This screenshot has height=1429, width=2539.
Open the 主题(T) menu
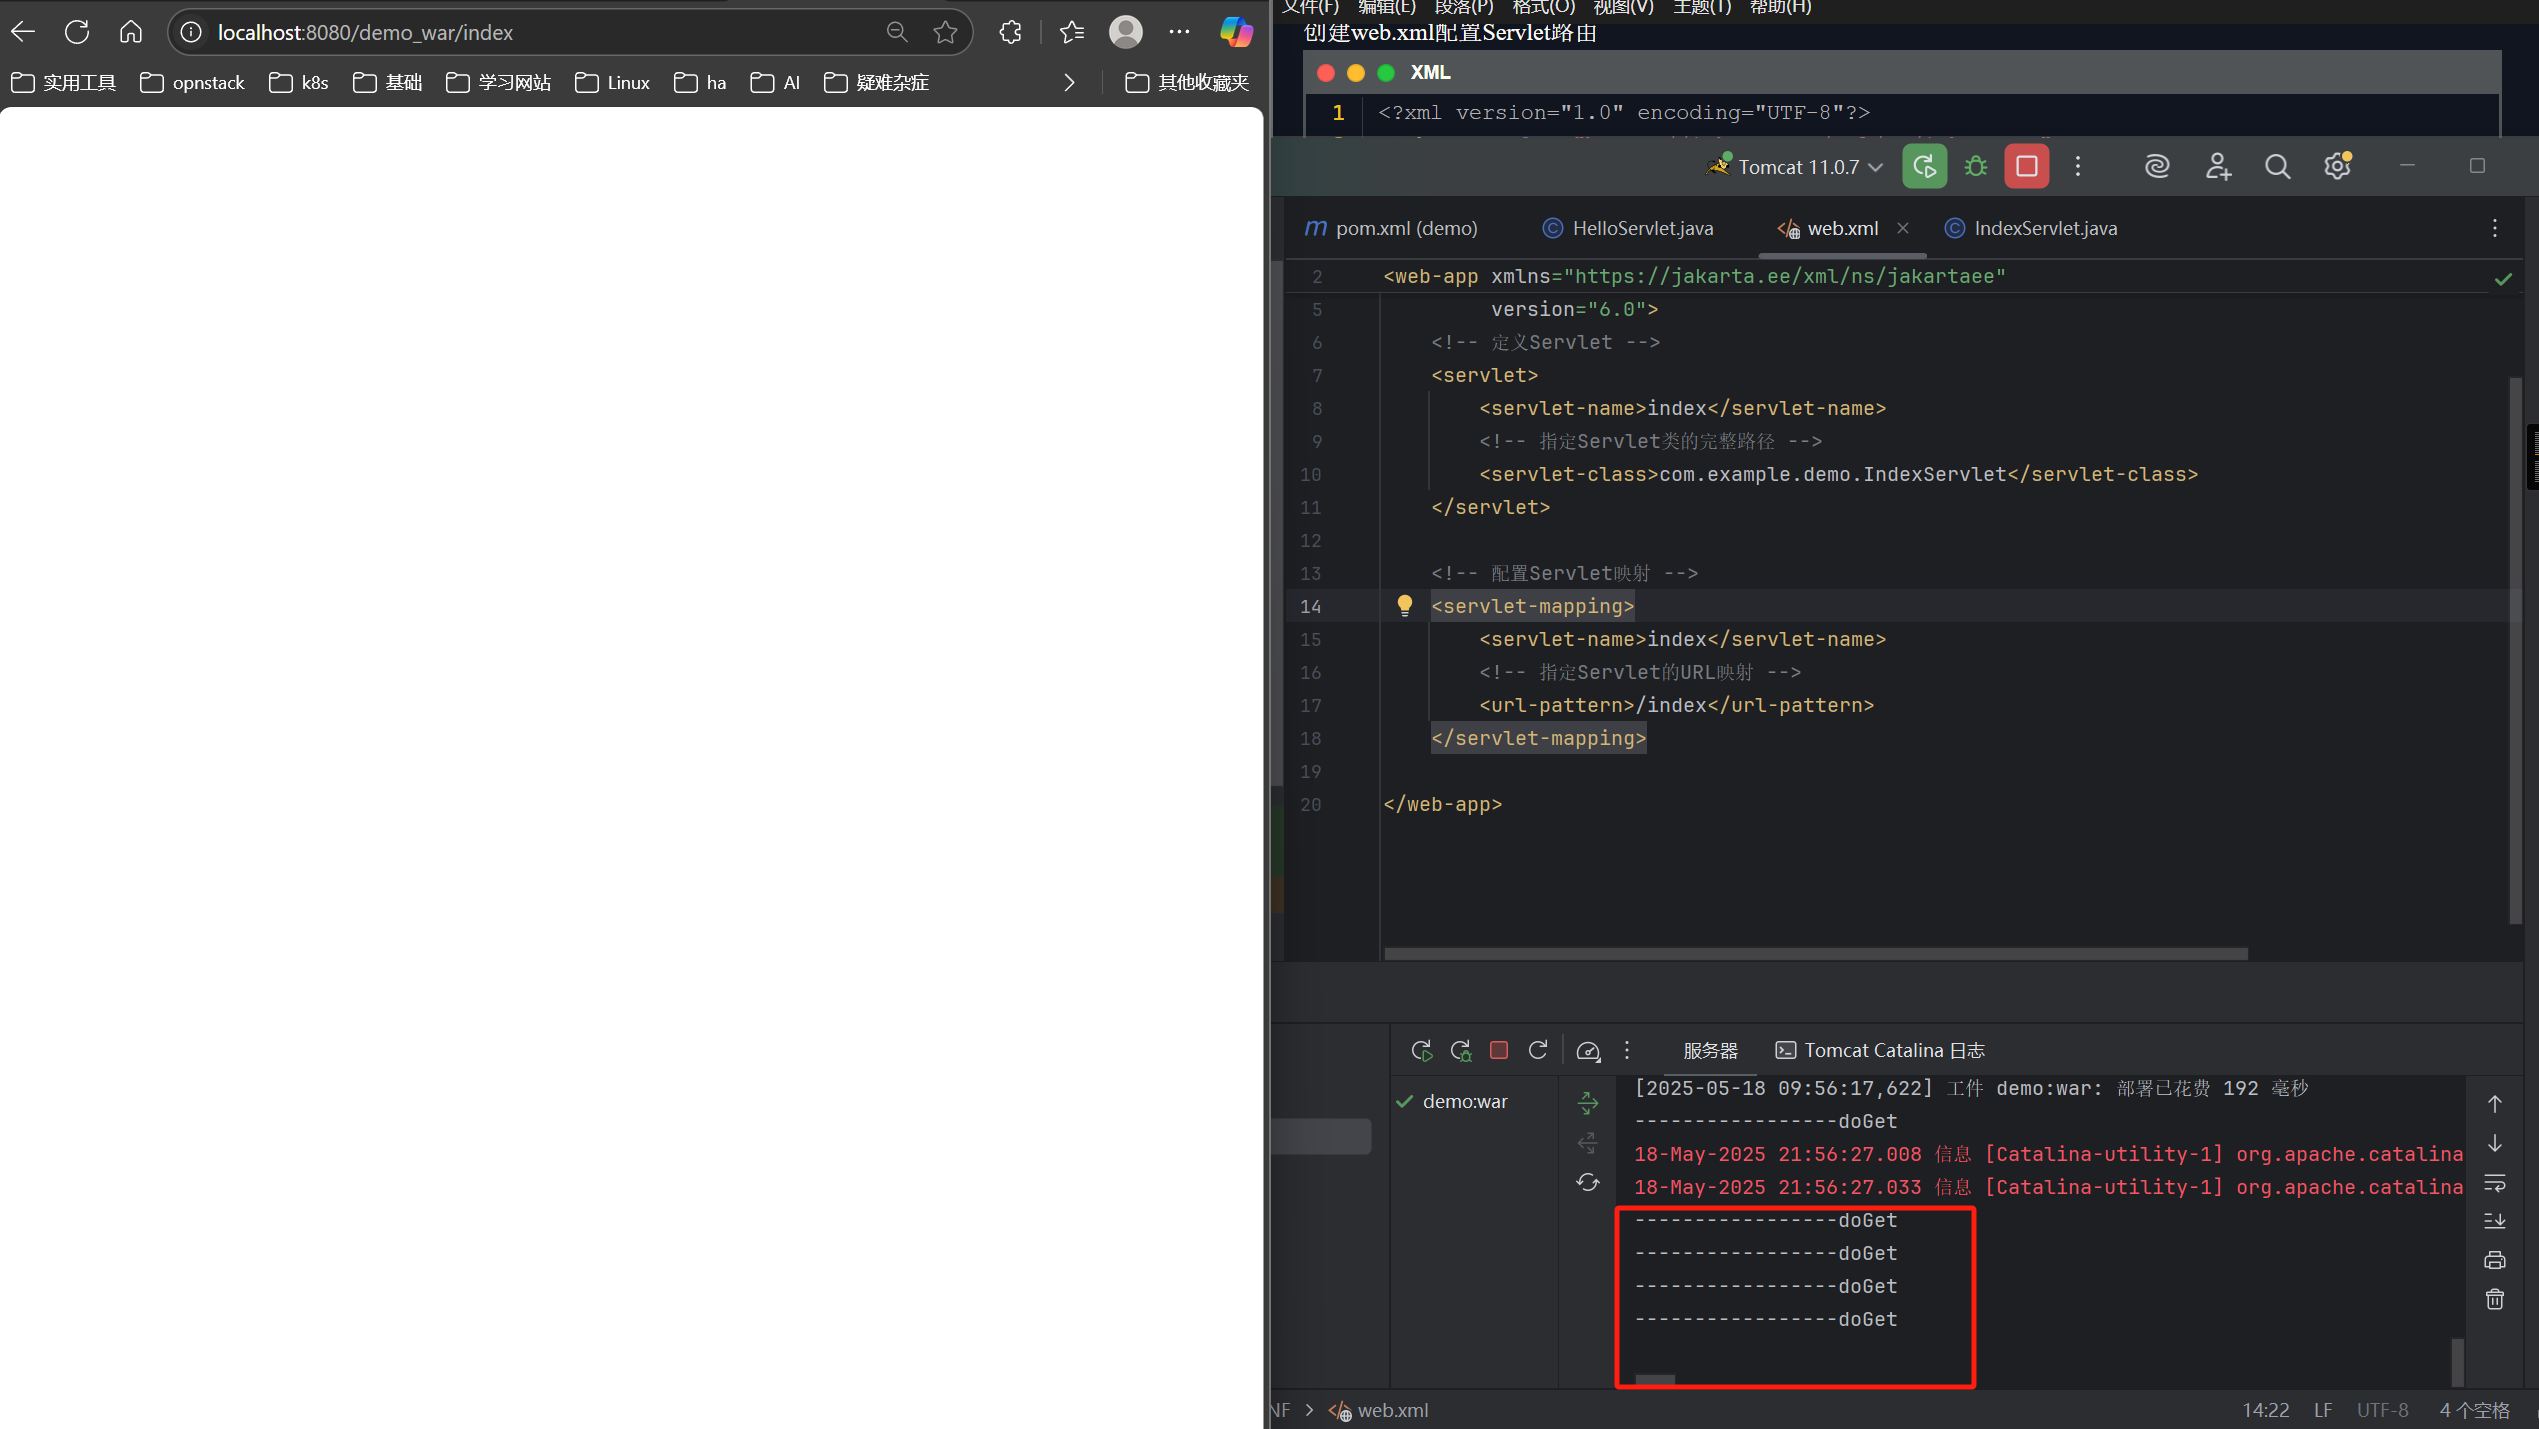tap(1701, 7)
